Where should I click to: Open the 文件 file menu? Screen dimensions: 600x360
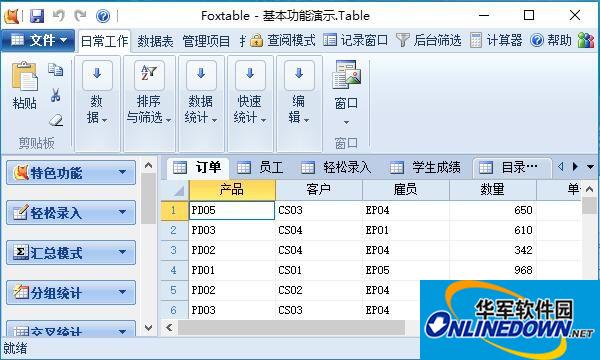[x=38, y=40]
